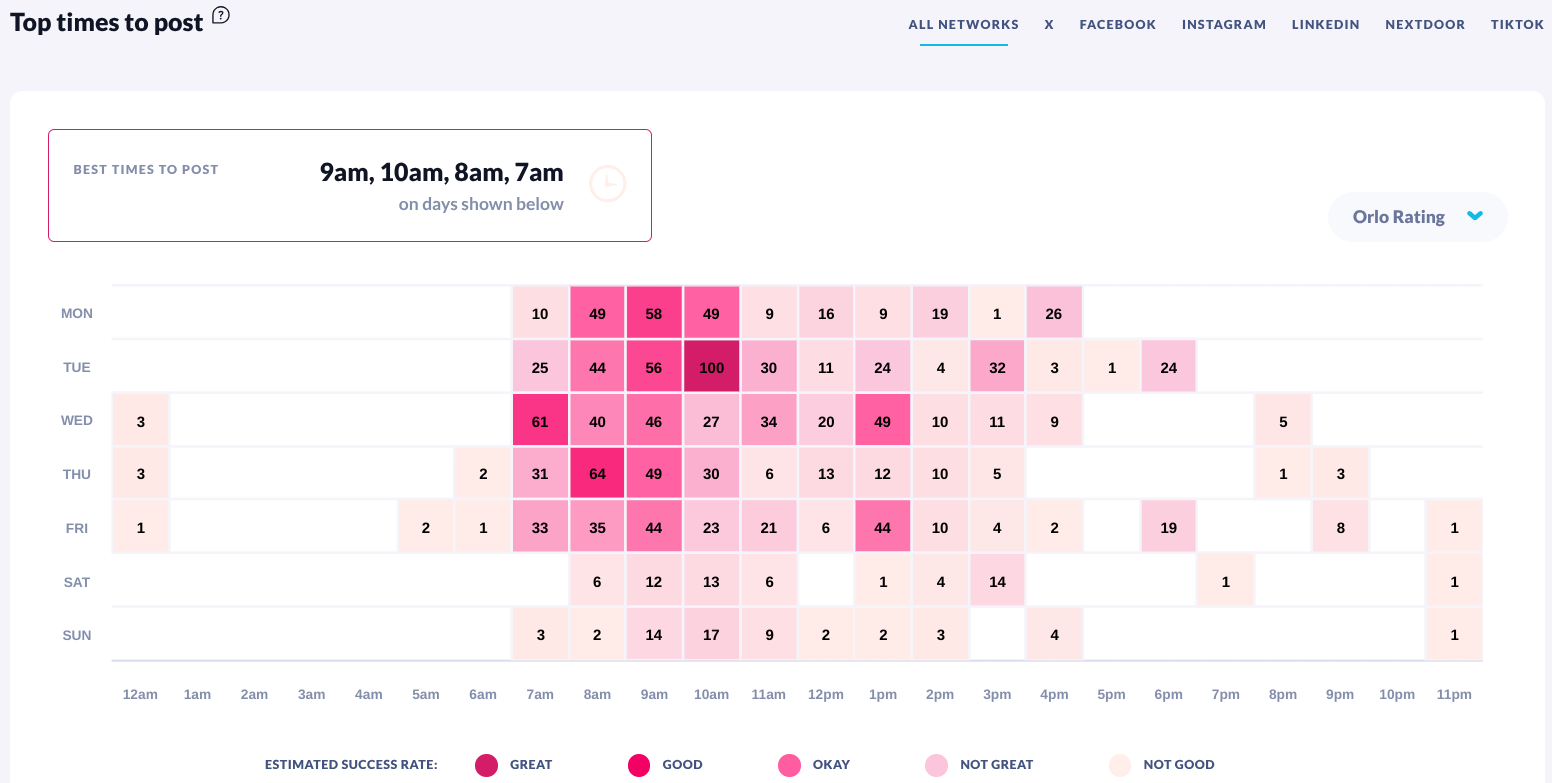The image size is (1552, 783).
Task: Open the TikTok tab
Action: [1517, 25]
